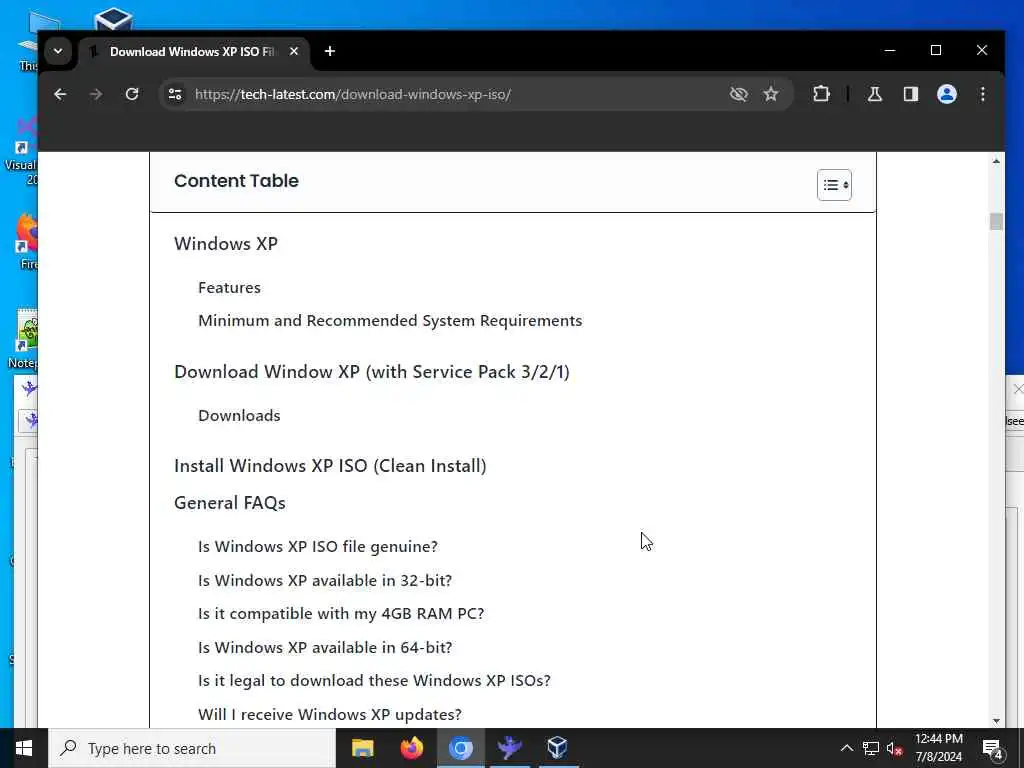Show hidden system tray icons
Screen dimensions: 1024x768
pyautogui.click(x=846, y=748)
